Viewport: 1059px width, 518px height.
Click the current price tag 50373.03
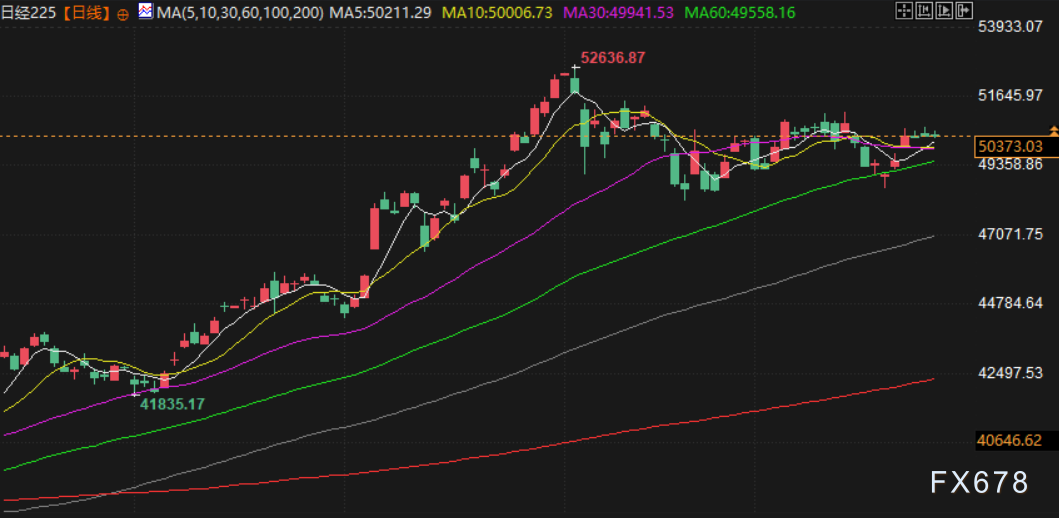(x=1008, y=147)
